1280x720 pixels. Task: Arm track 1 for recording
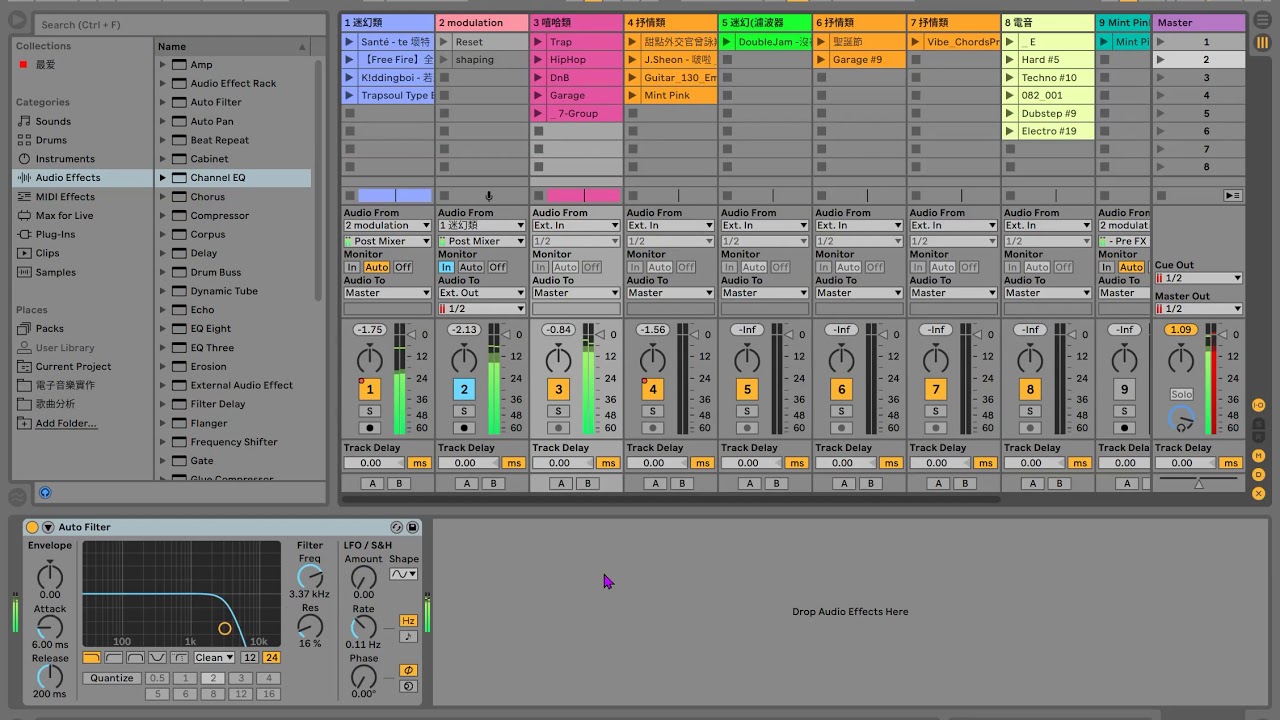(370, 427)
